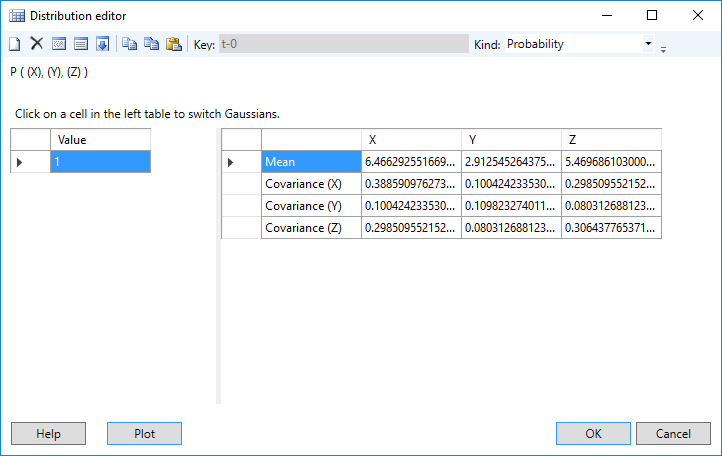Expand the toolbar overflow options arrow
This screenshot has height=456, width=722.
tap(663, 47)
